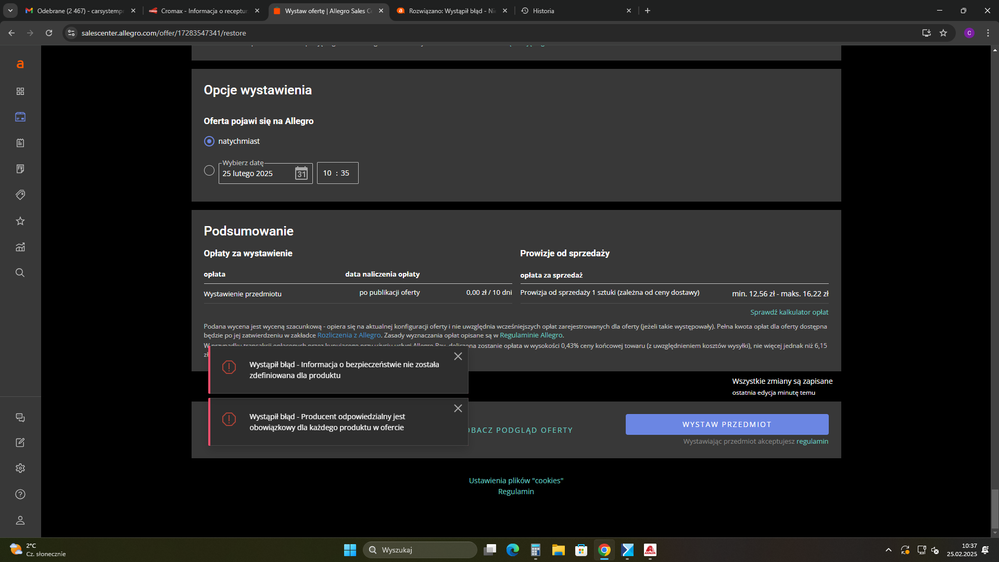Screen dimensions: 999x562
Task: Open the billing document icon in sidebar
Action: 20,169
